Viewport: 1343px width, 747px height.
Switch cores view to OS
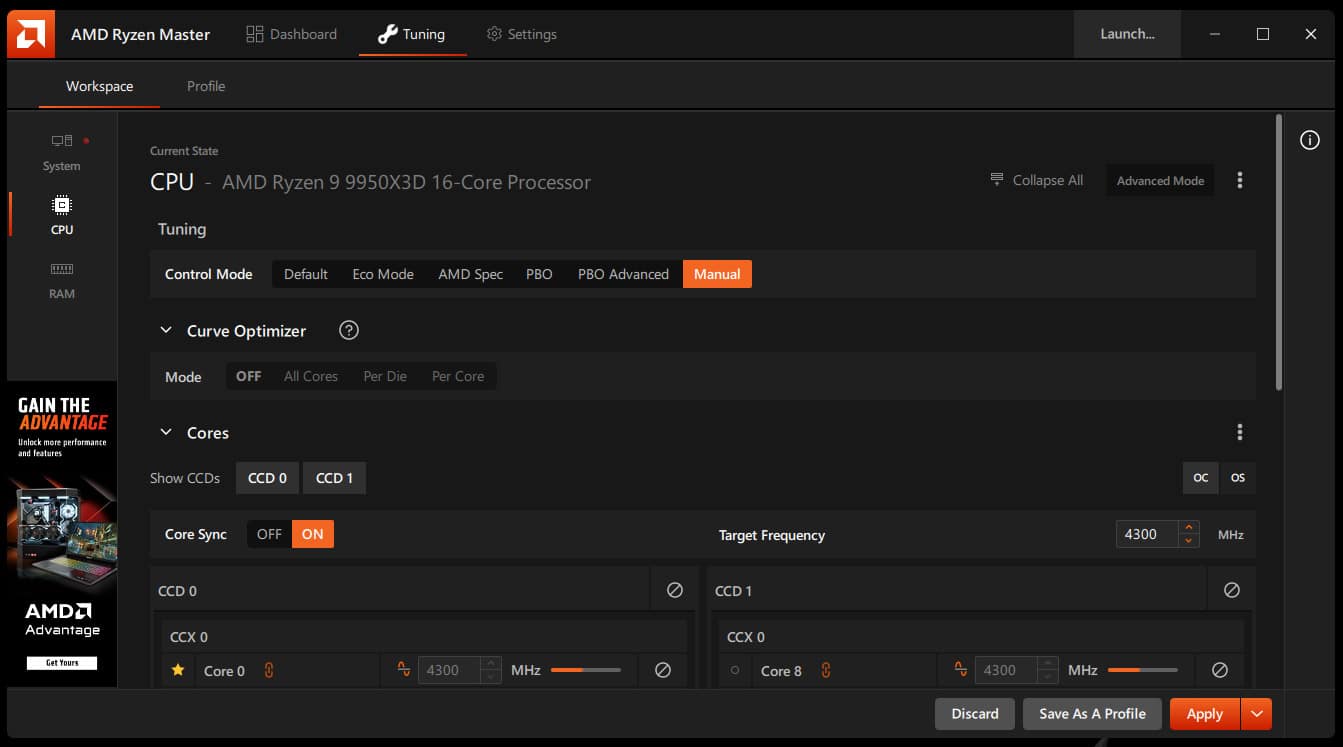pyautogui.click(x=1238, y=478)
